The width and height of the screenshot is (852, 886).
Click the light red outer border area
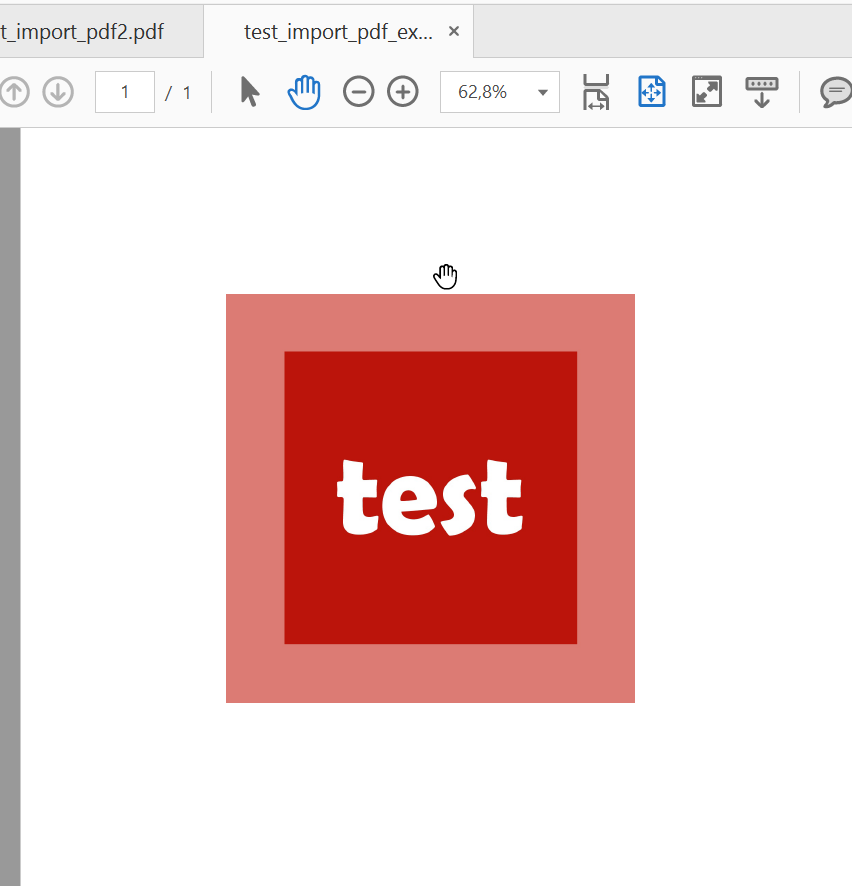coord(254,500)
